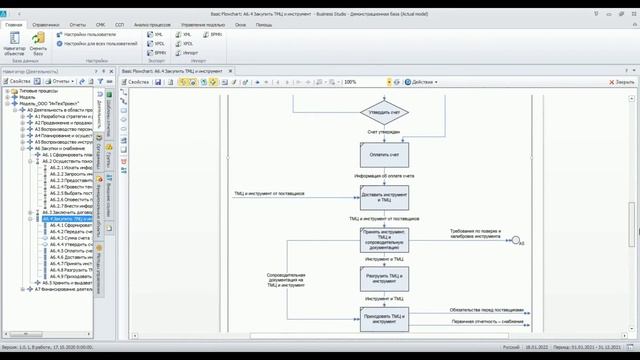Image resolution: width=640 pixels, height=360 pixels.
Task: Select the Утвердить счет decision diamond
Action: 384,112
